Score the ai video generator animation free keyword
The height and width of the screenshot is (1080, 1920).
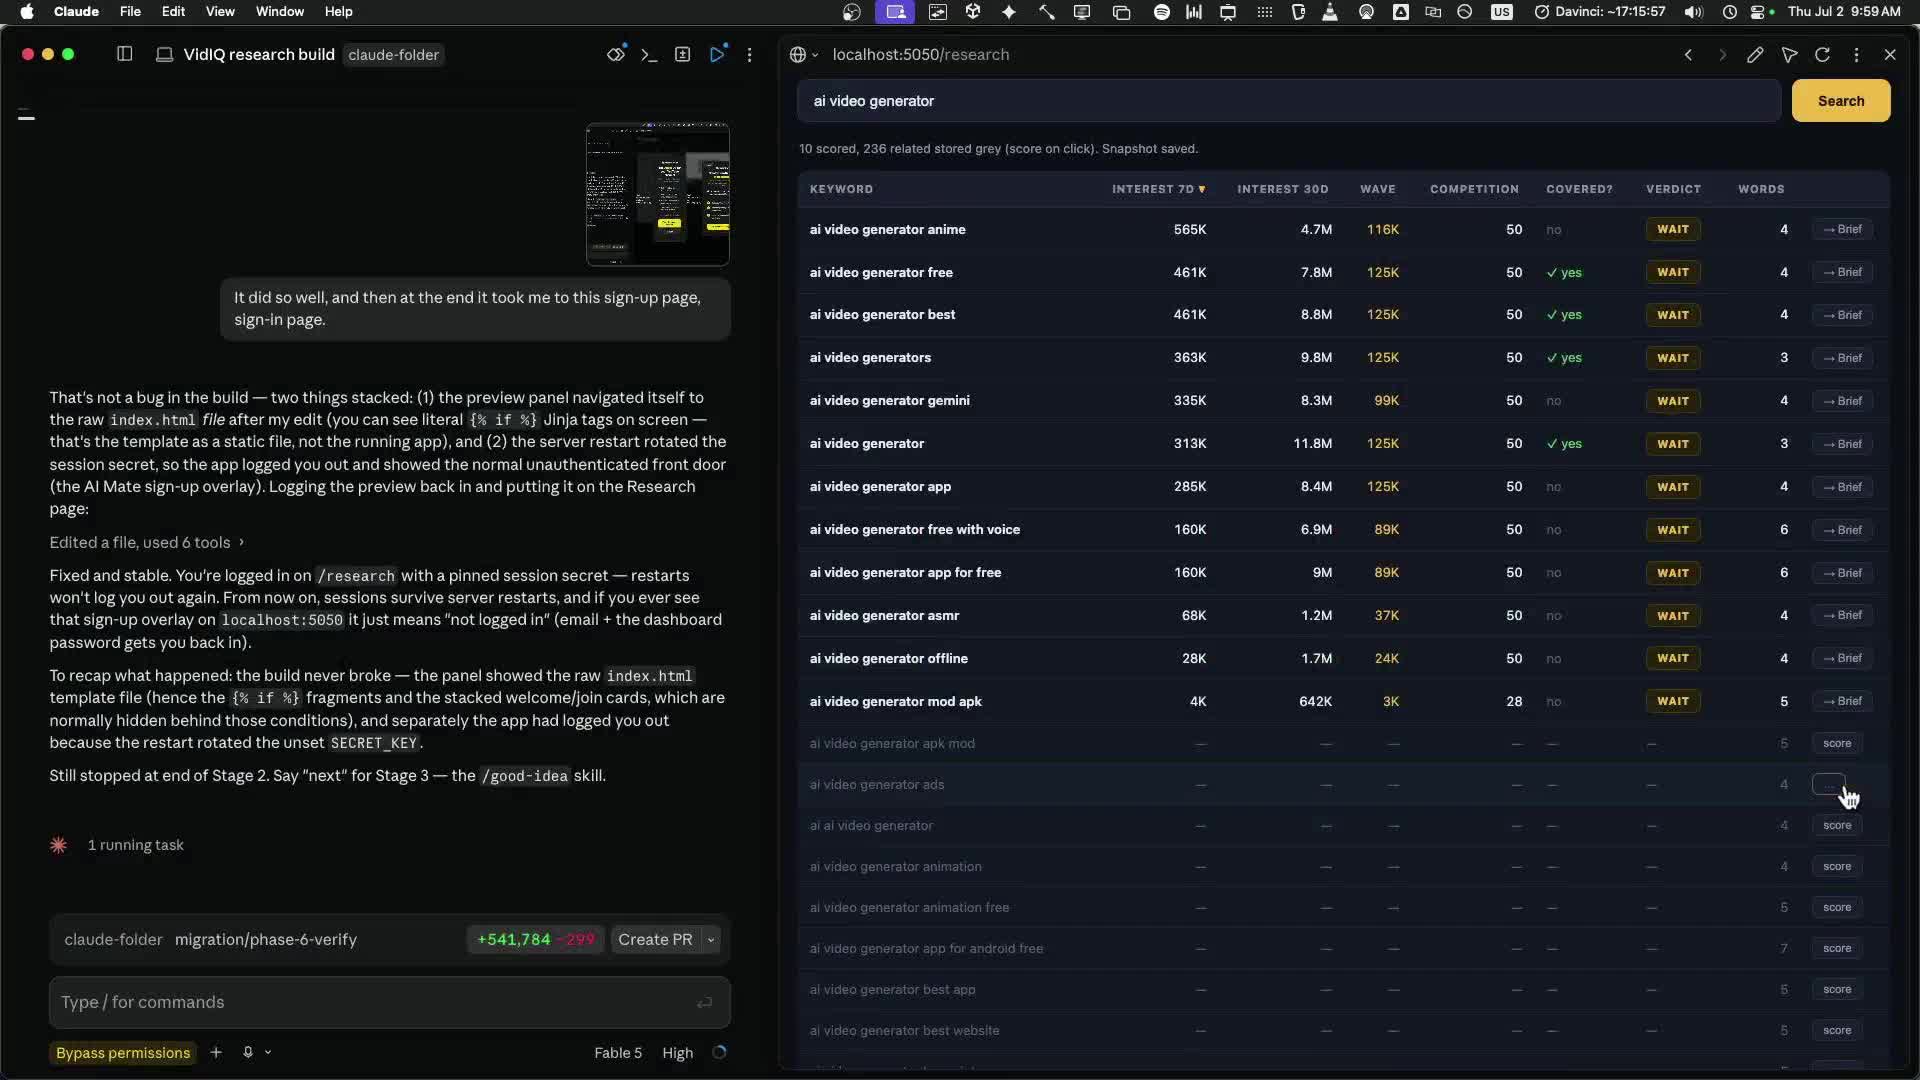click(1837, 907)
